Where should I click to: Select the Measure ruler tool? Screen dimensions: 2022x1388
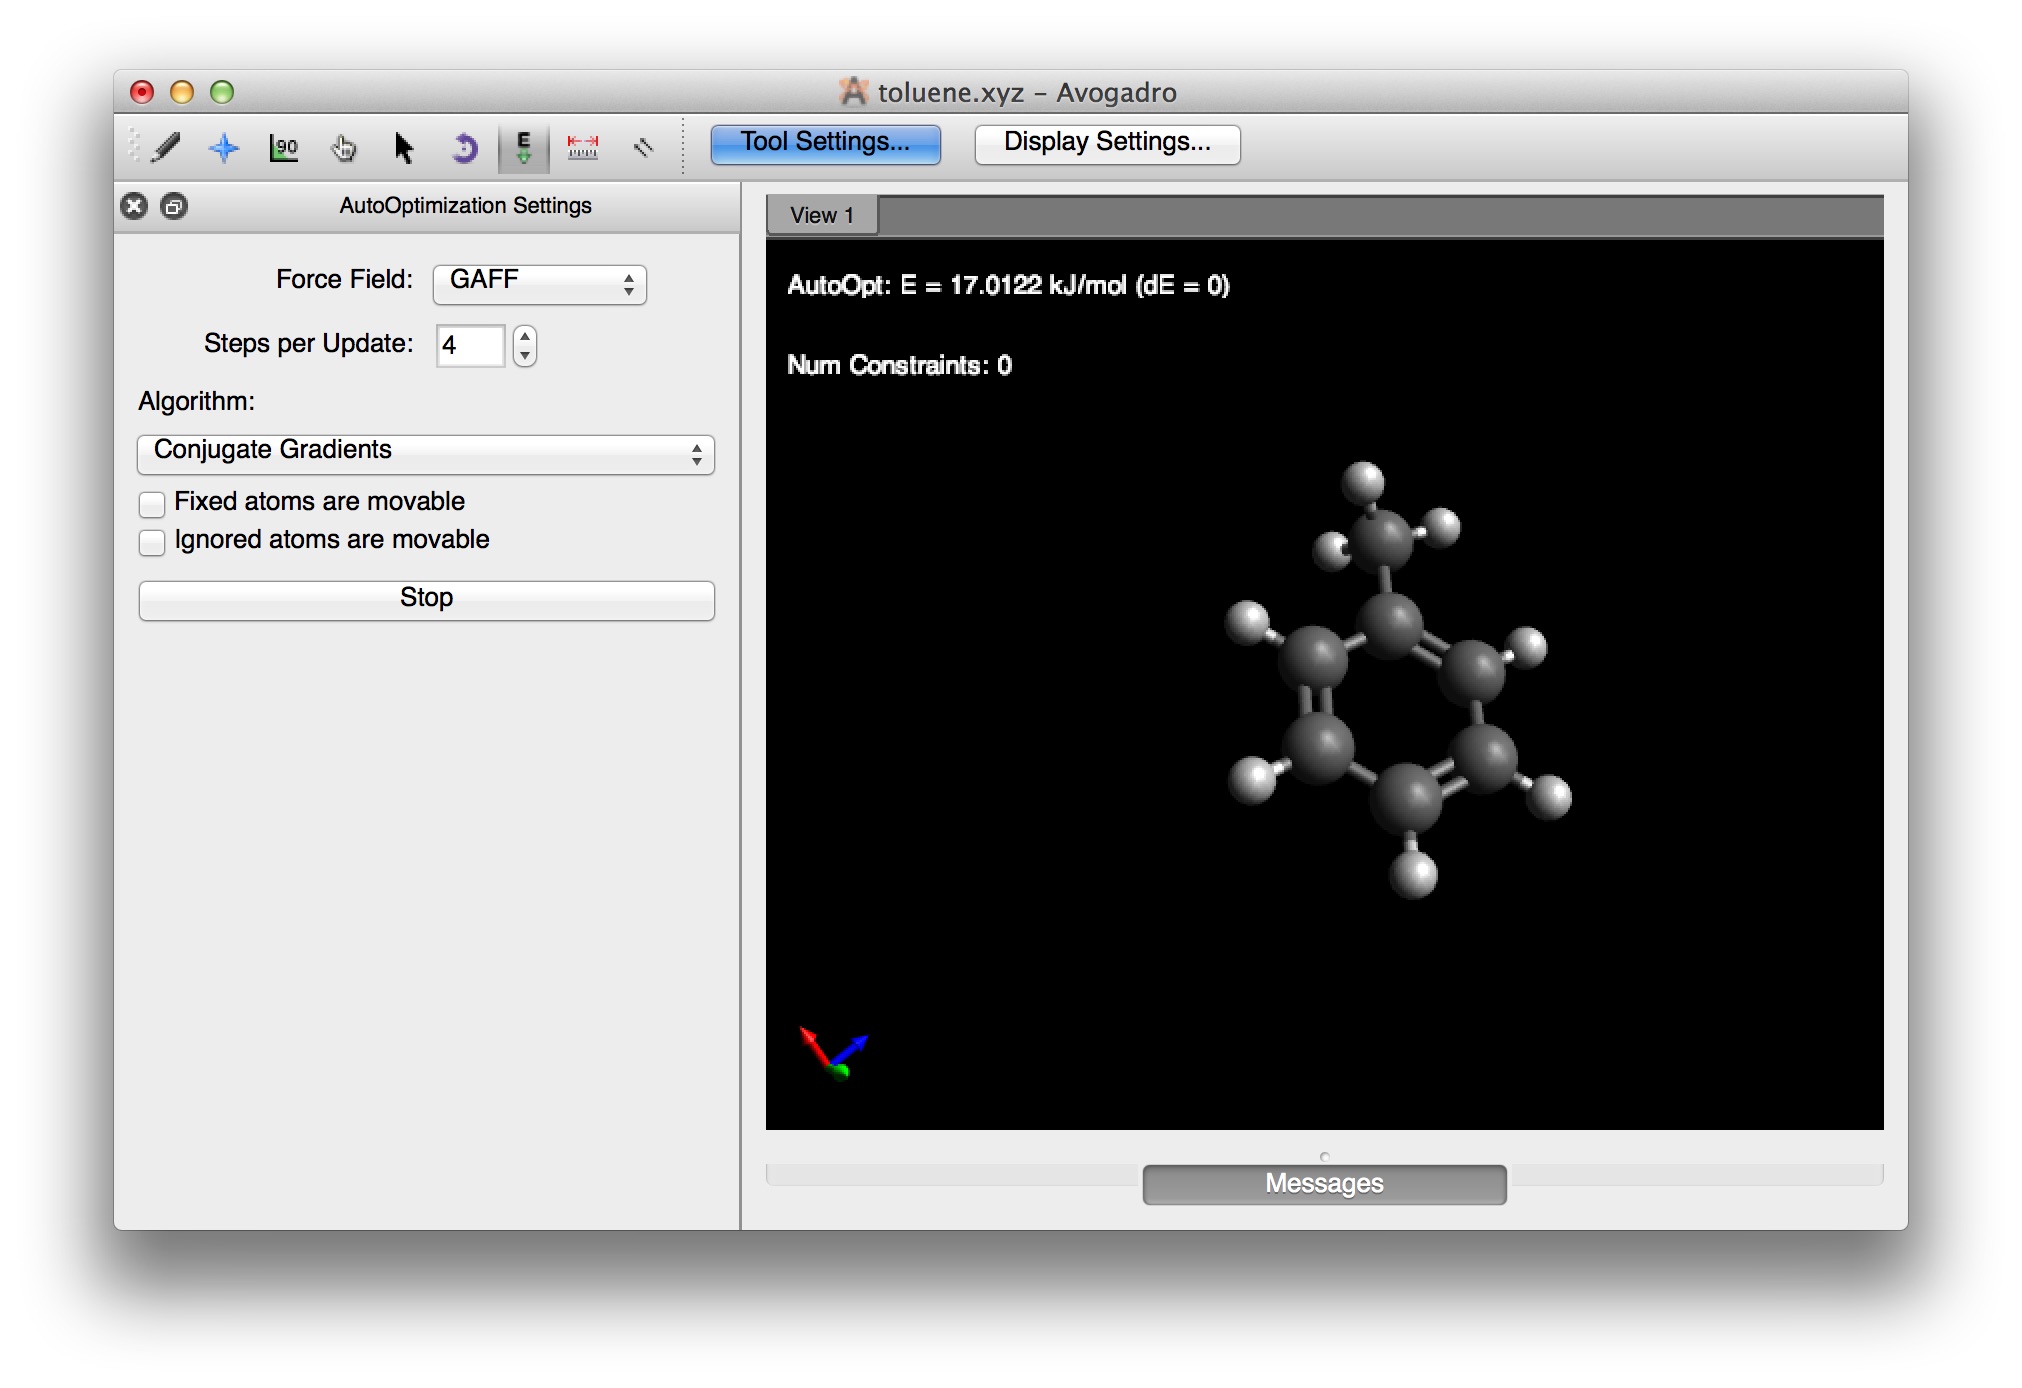point(583,148)
